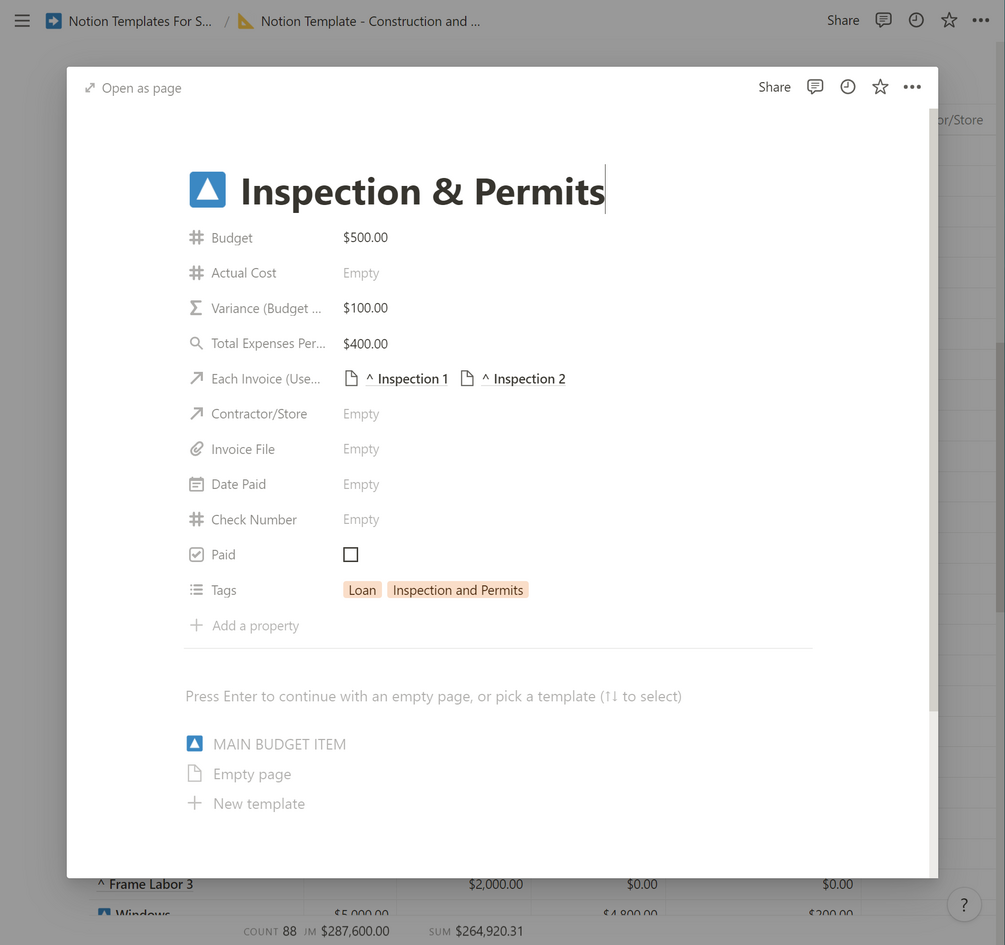Favorite this page with modal star icon
The height and width of the screenshot is (945, 1005).
click(x=880, y=87)
